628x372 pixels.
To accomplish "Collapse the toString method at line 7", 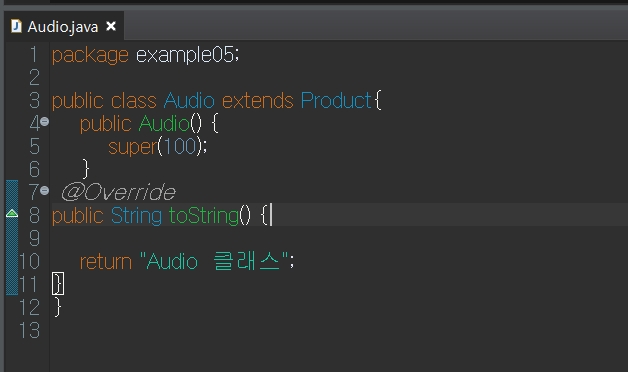I will pos(44,191).
